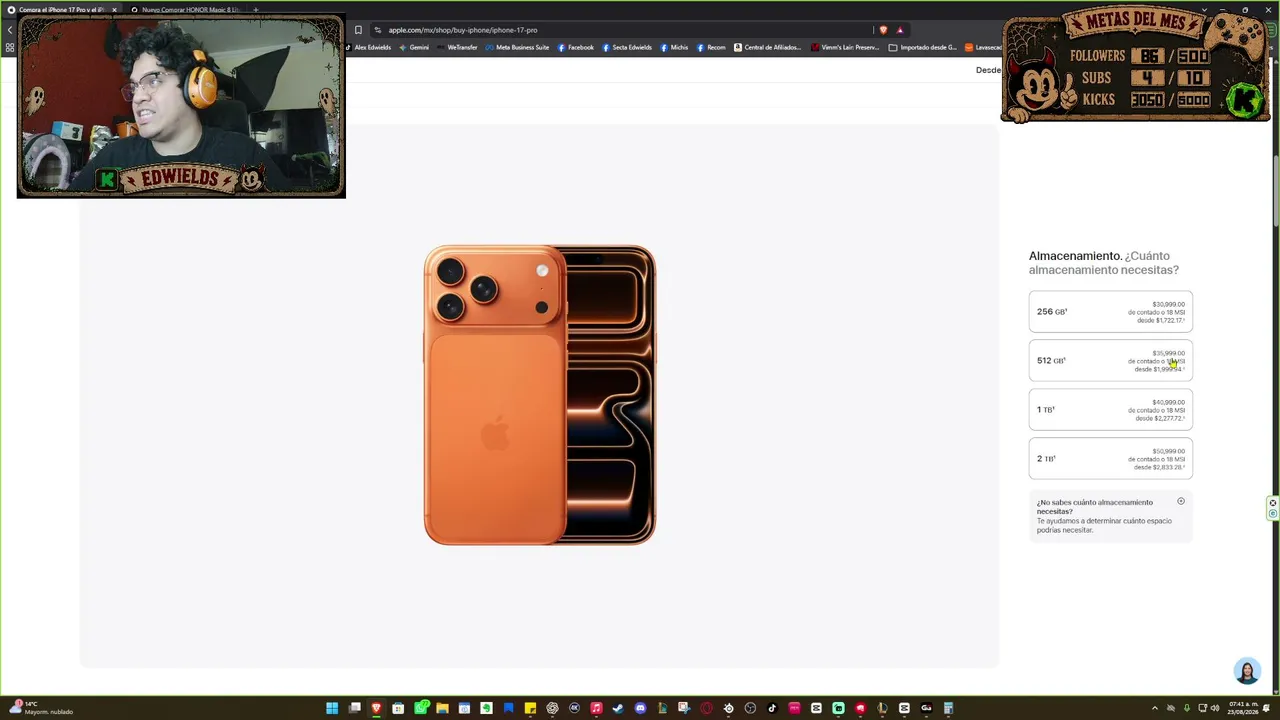Open the Lavasecadora bookmark
Image resolution: width=1280 pixels, height=720 pixels.
click(983, 47)
